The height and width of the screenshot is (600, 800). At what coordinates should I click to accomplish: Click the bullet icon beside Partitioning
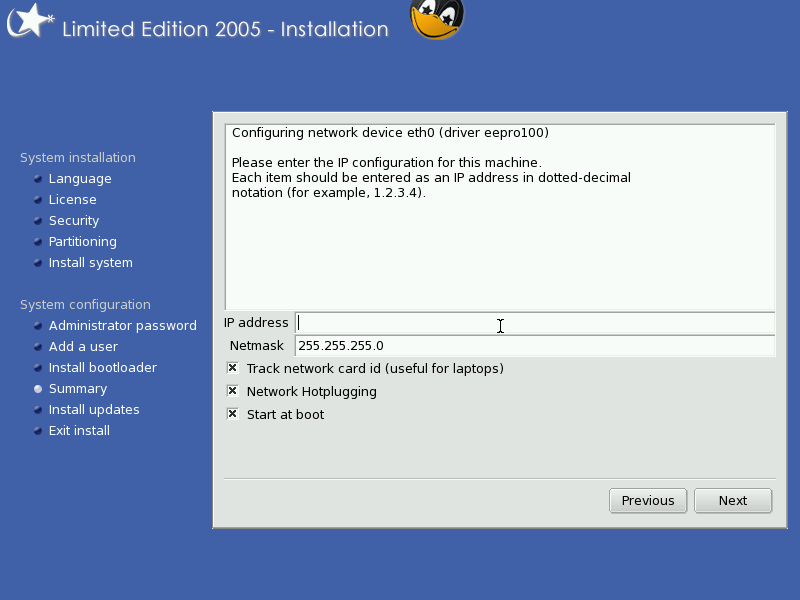point(38,241)
